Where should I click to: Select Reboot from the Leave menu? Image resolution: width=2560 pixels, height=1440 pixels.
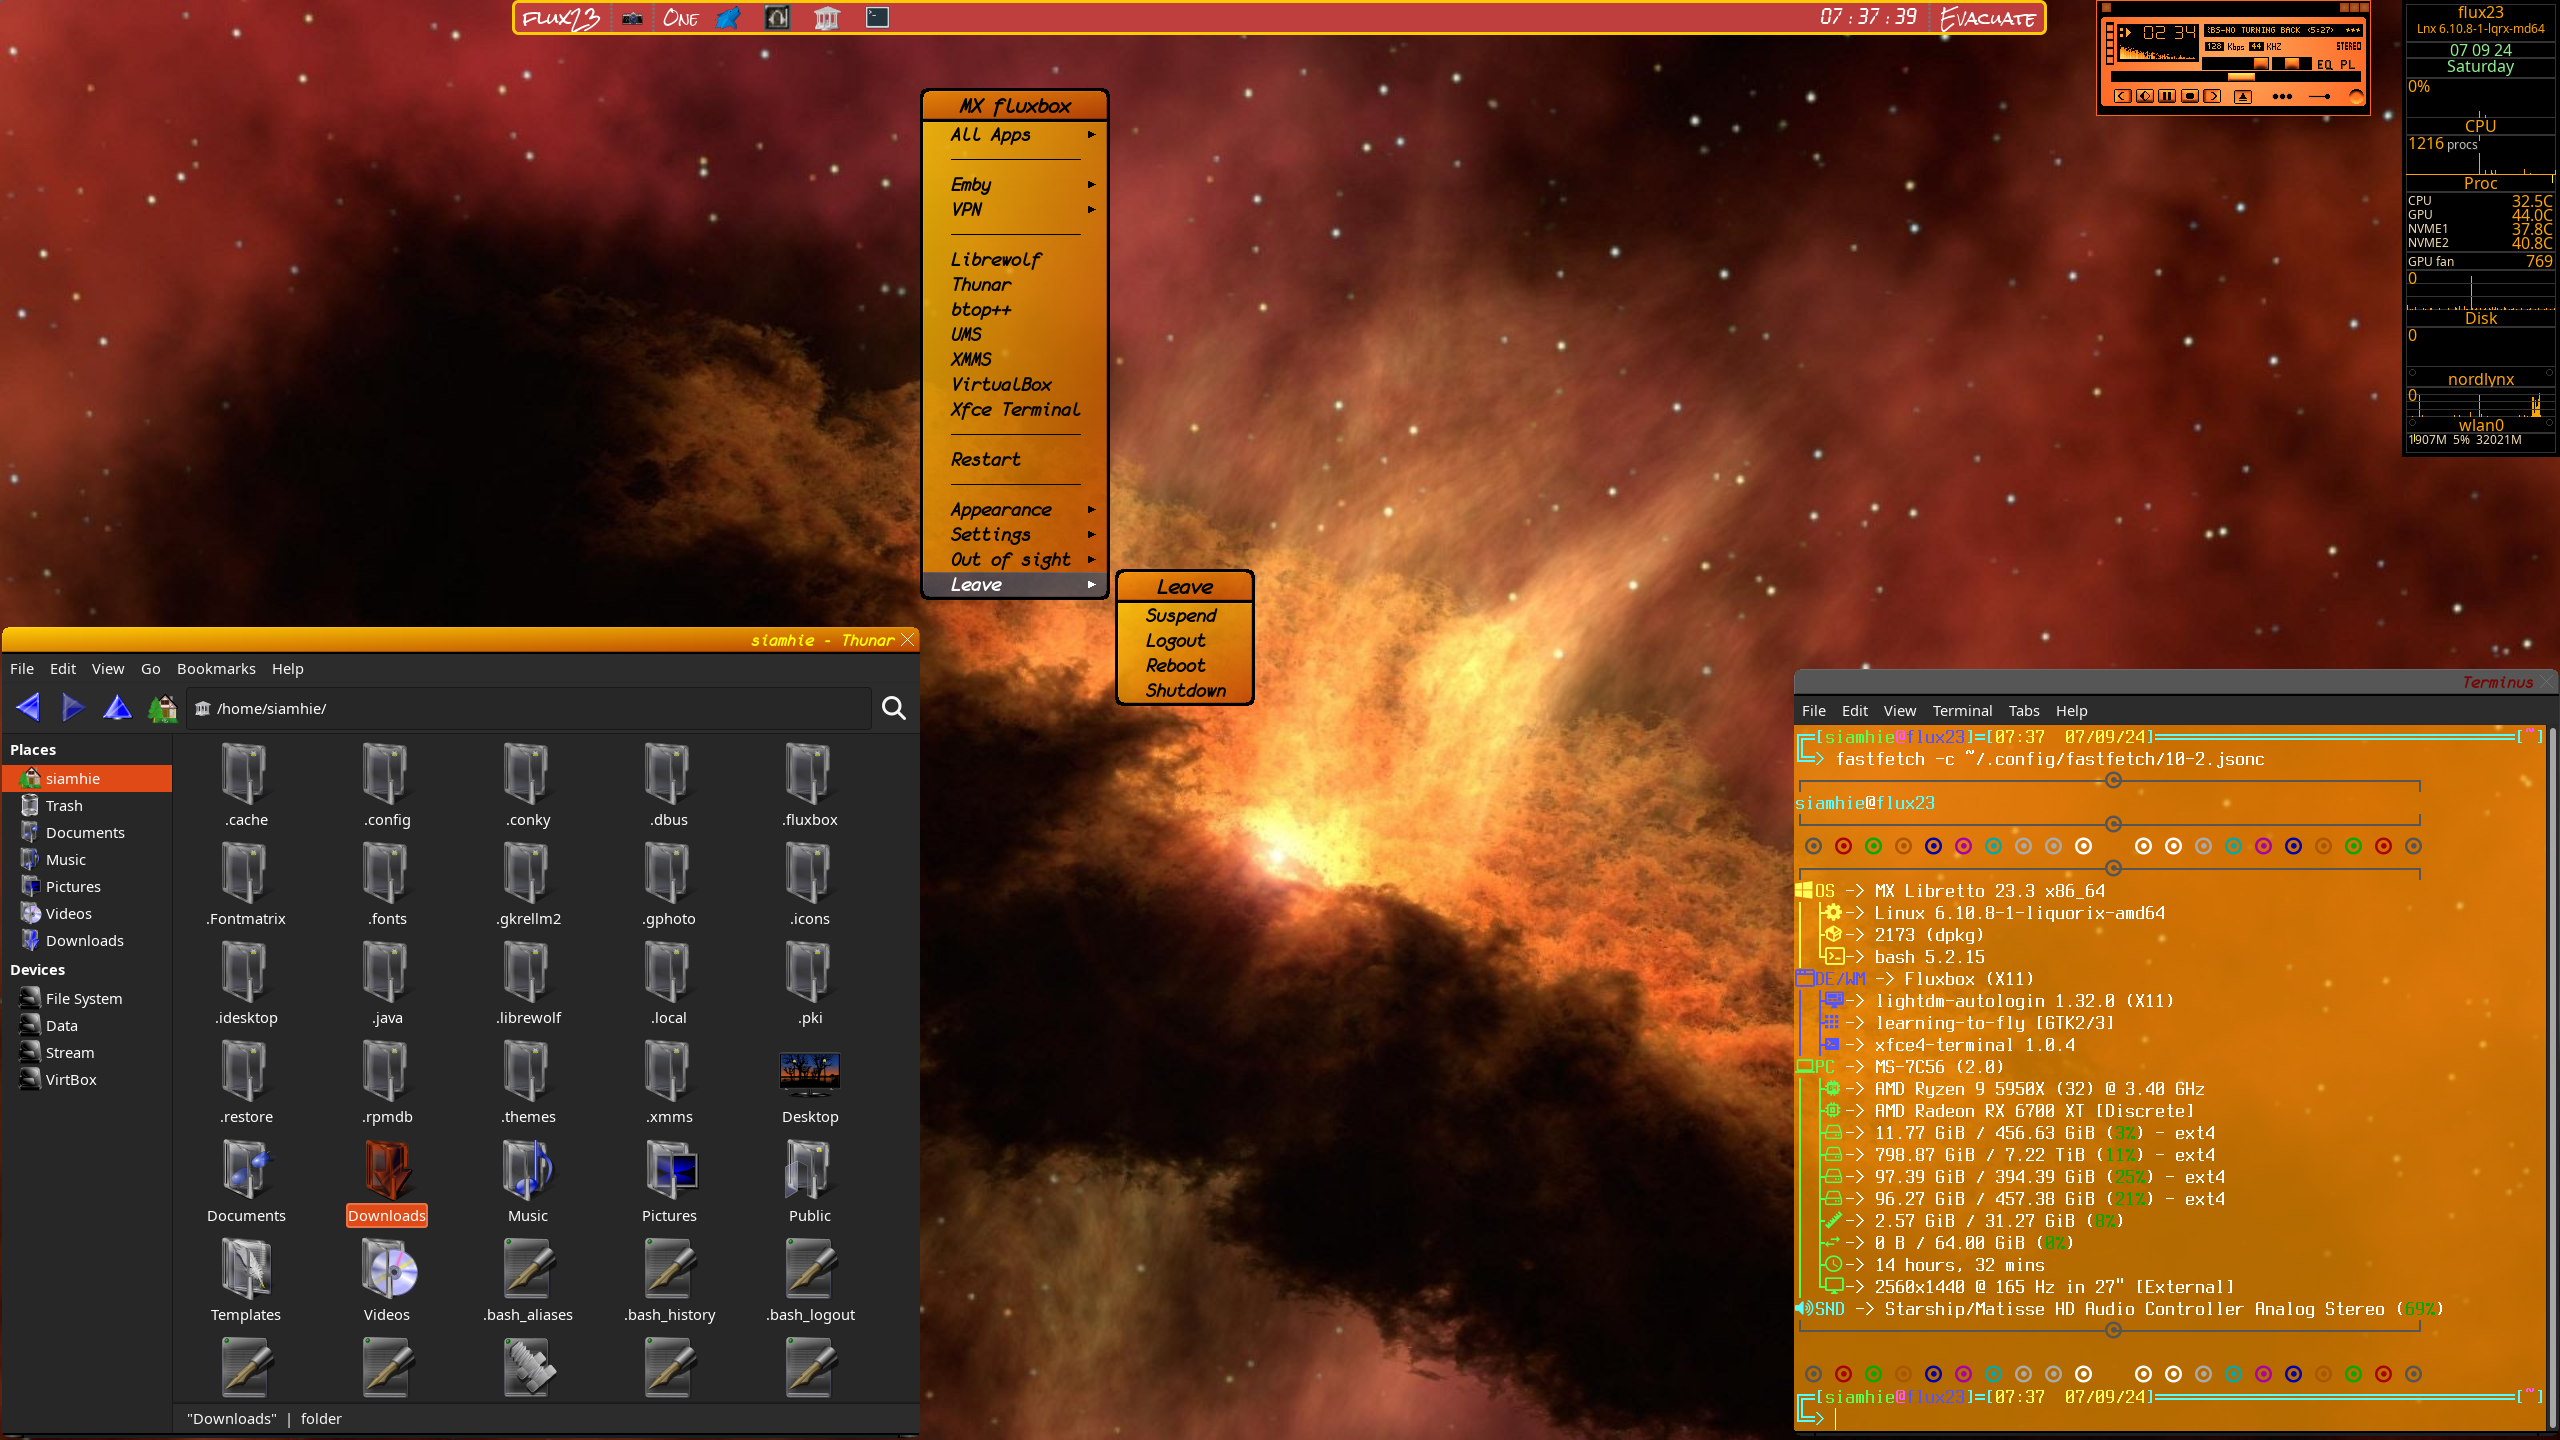pyautogui.click(x=1175, y=666)
